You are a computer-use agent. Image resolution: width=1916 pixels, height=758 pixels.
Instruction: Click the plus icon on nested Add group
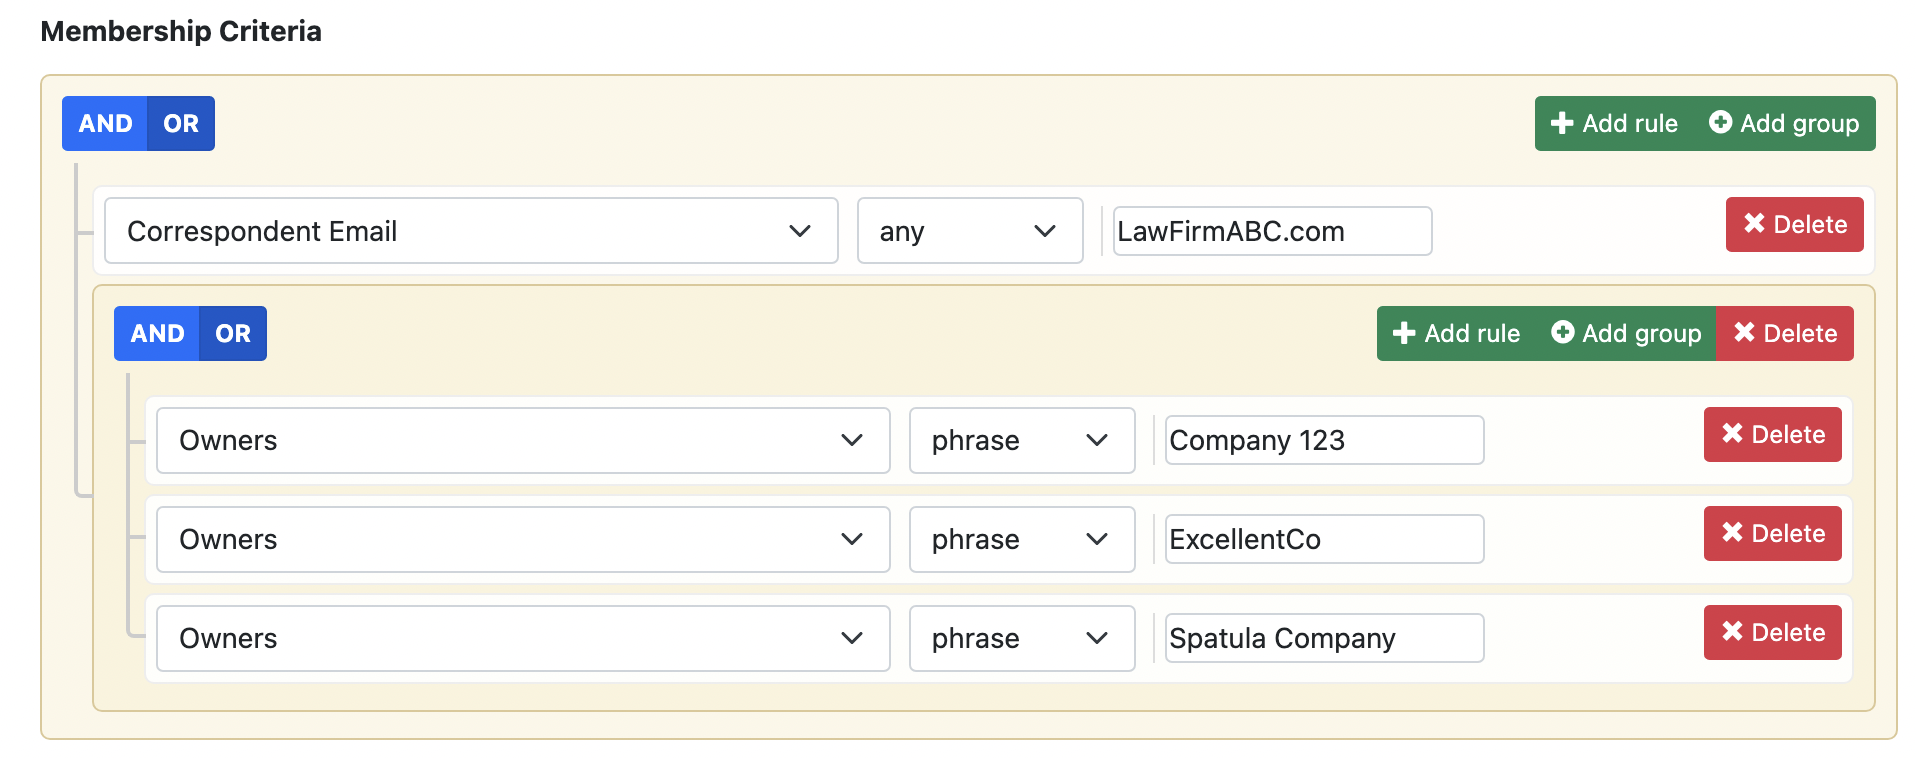tap(1562, 333)
